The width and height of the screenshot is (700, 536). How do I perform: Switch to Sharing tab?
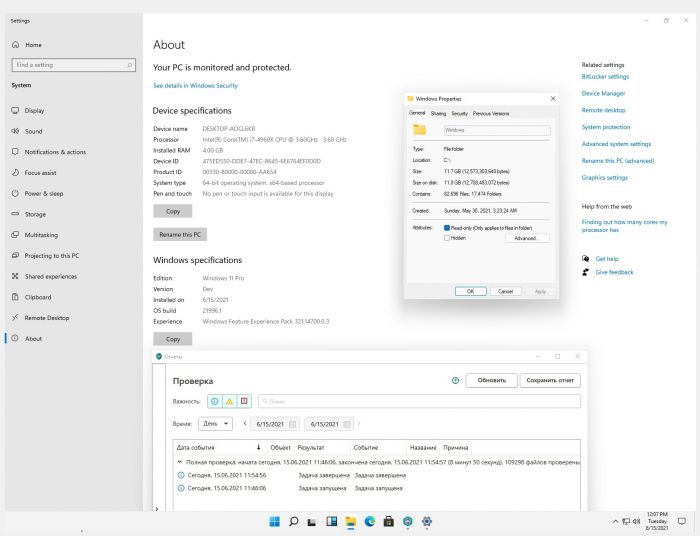pos(438,114)
